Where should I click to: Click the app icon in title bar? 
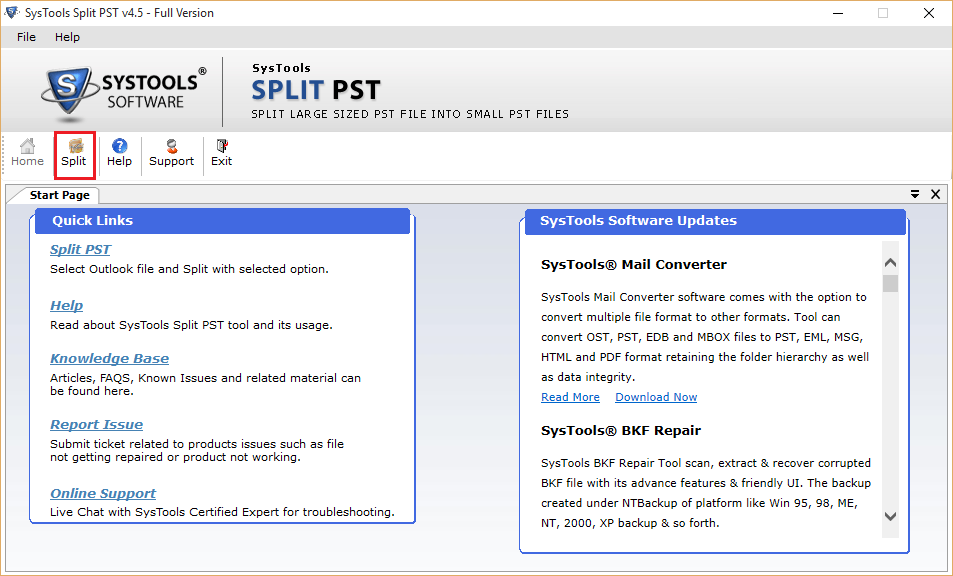tap(12, 13)
